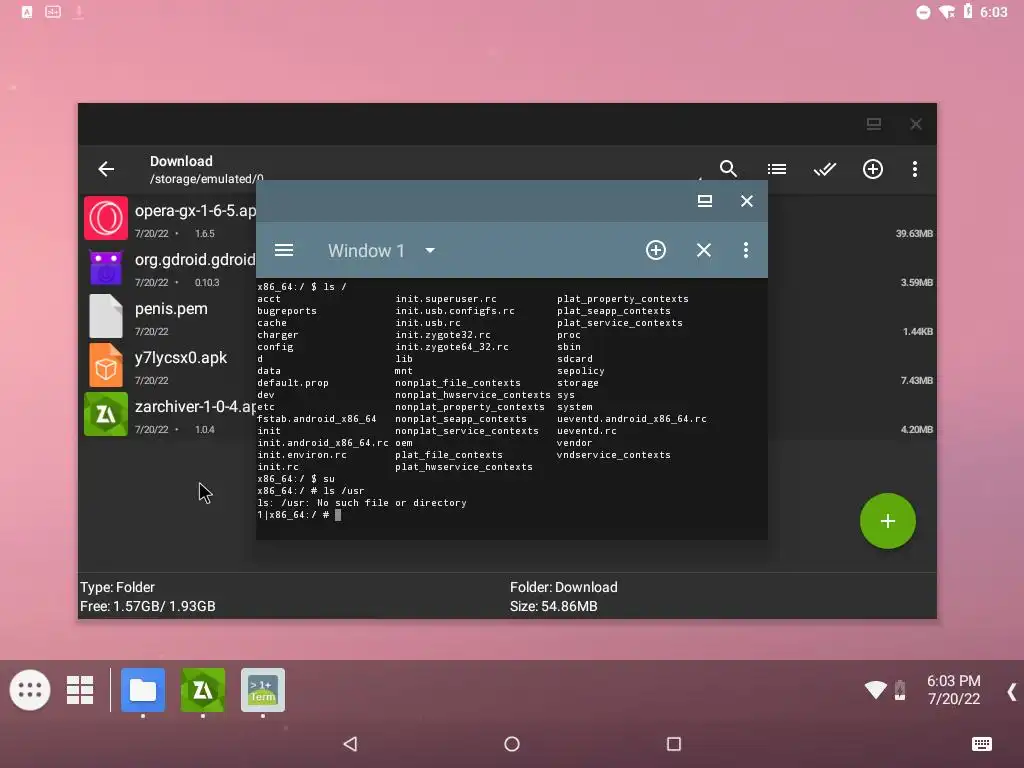Click Download folder path title
1024x768 pixels.
click(x=181, y=161)
